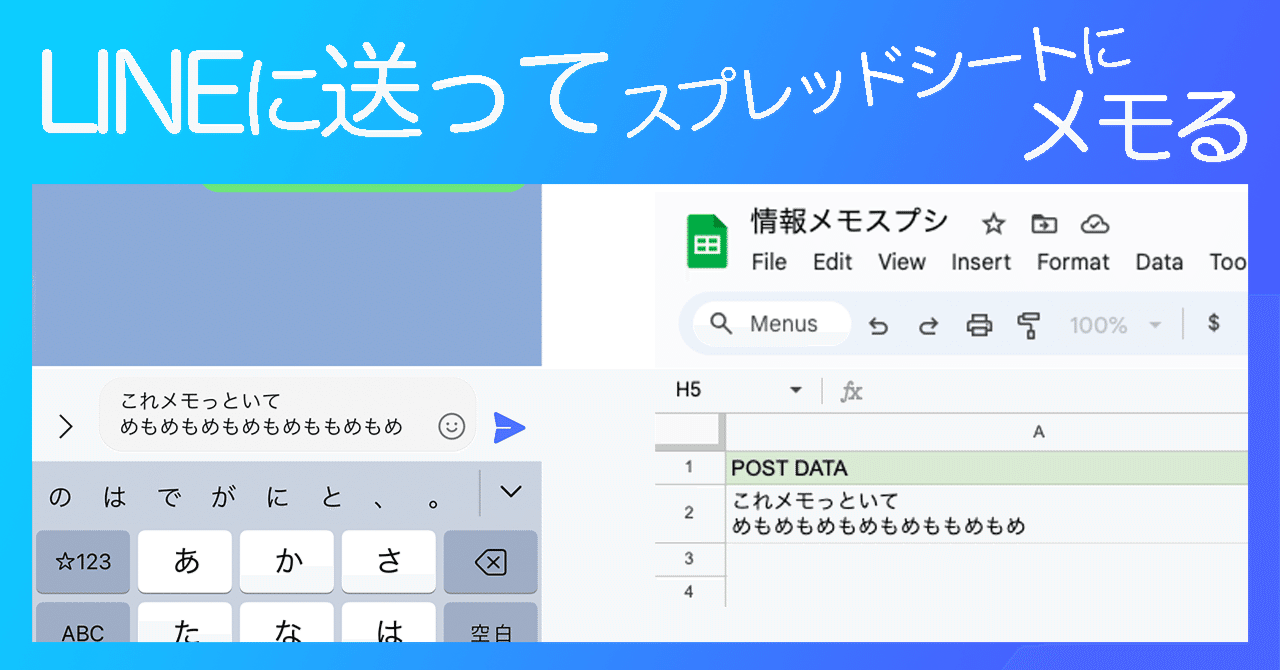Tap the 空白 space key
Viewport: 1280px width, 670px height.
tap(490, 624)
